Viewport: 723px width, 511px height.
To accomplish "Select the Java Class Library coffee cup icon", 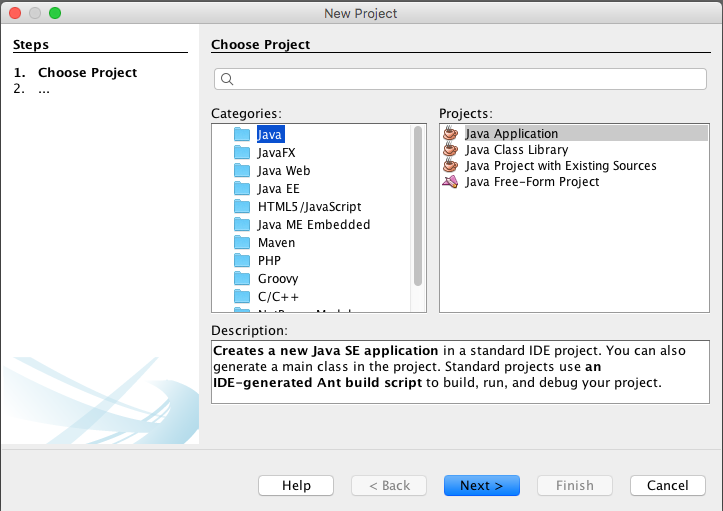I will 450,149.
